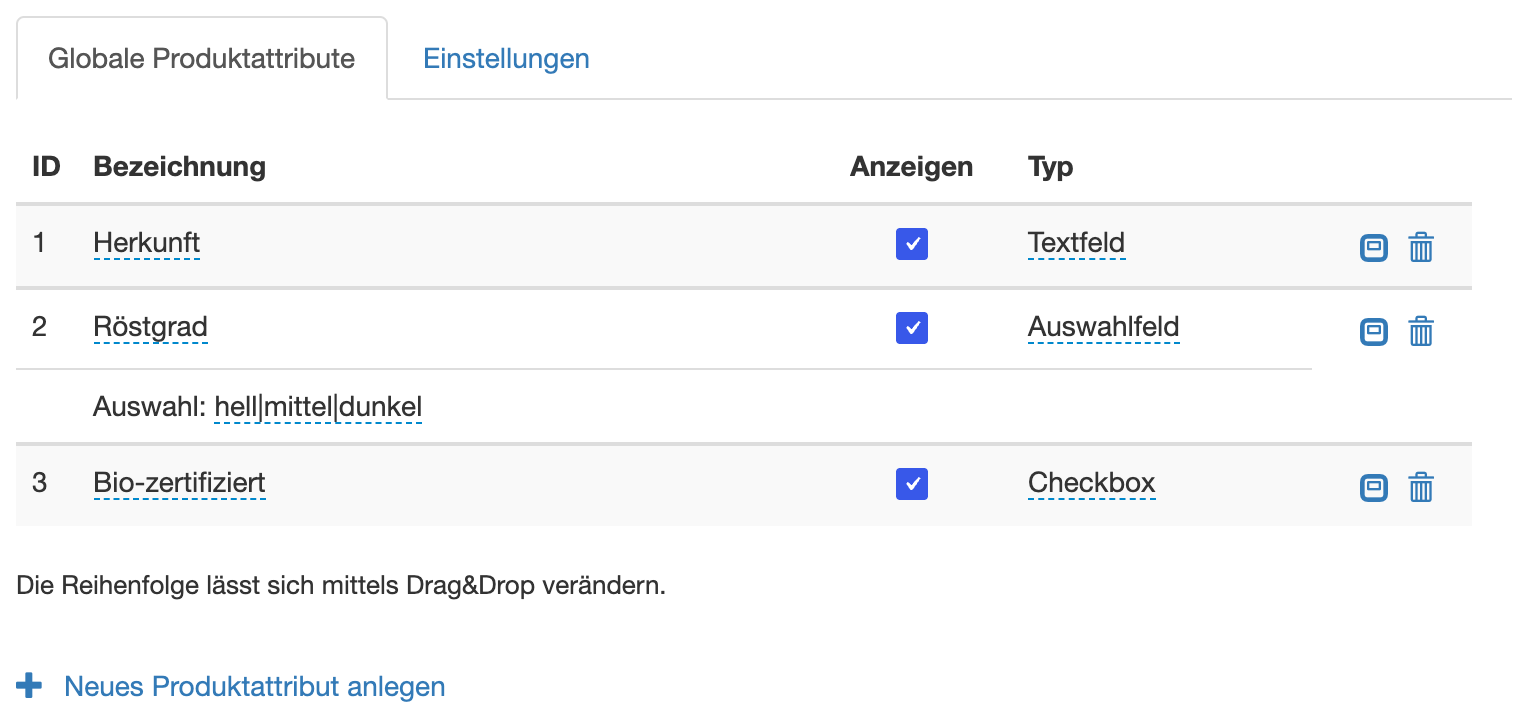Toggle the Anzeigen checkbox for Röstgrad

pyautogui.click(x=912, y=327)
